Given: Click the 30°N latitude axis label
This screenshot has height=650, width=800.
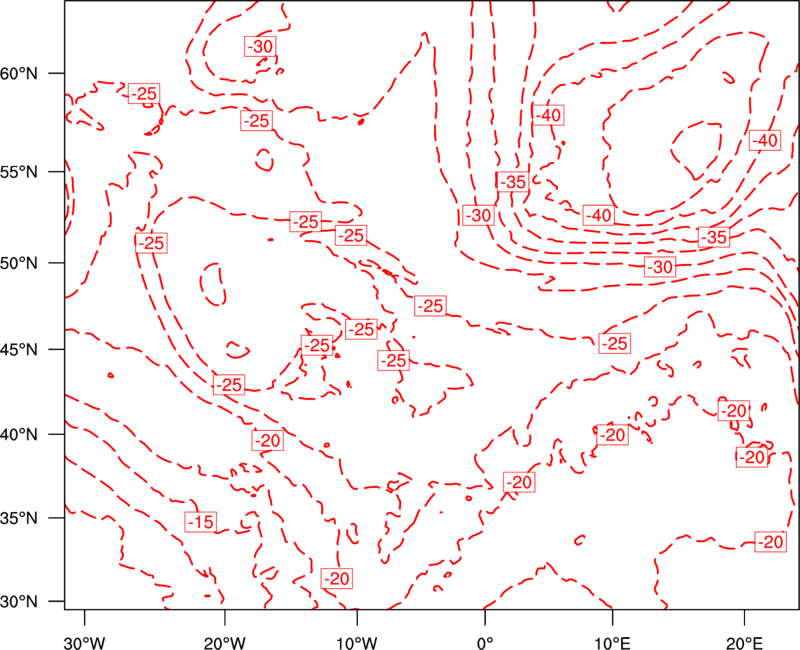Looking at the screenshot, I should point(19,602).
